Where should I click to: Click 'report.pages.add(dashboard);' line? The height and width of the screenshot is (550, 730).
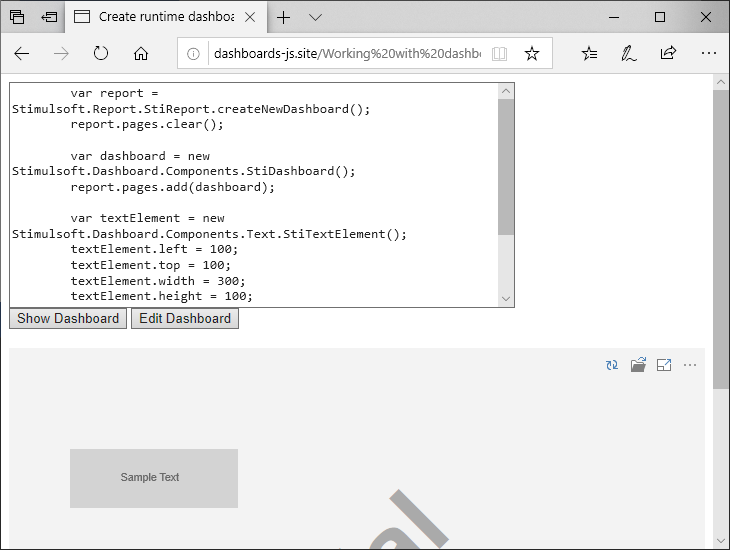pyautogui.click(x=172, y=187)
